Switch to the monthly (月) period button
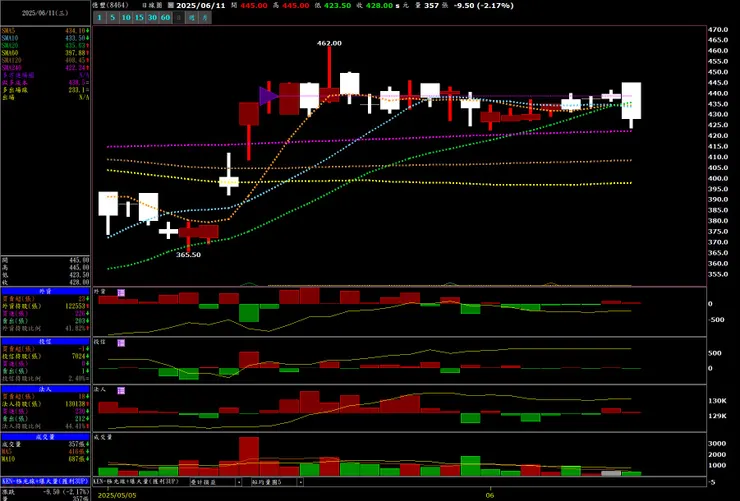The height and width of the screenshot is (501, 740). click(205, 17)
